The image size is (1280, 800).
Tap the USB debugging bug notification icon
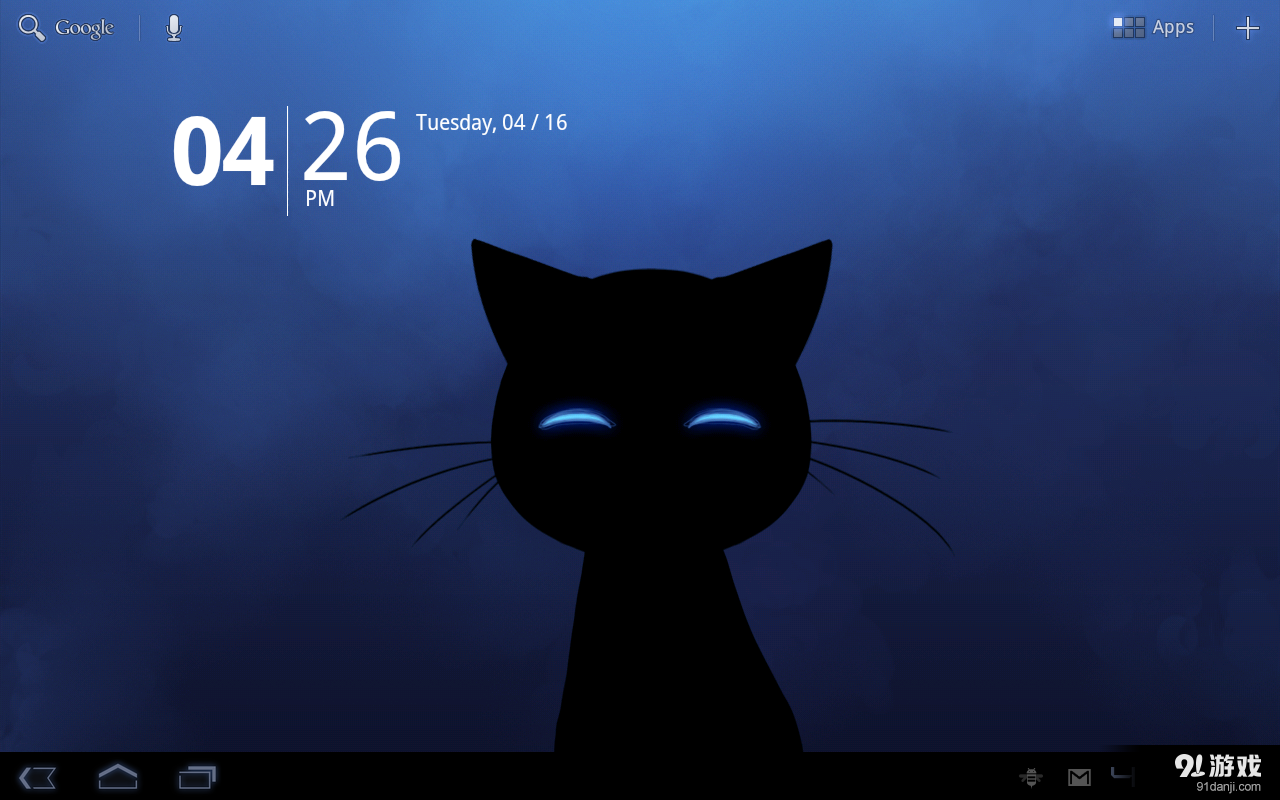[1030, 777]
